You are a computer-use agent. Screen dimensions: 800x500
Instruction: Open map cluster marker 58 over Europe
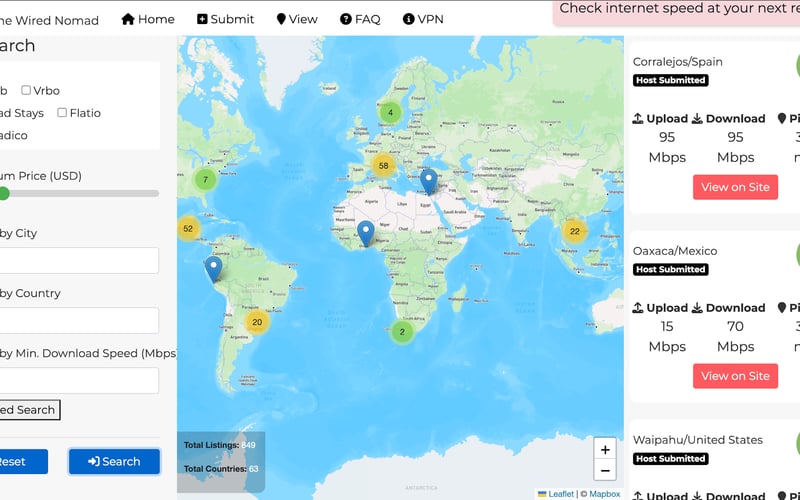point(383,166)
